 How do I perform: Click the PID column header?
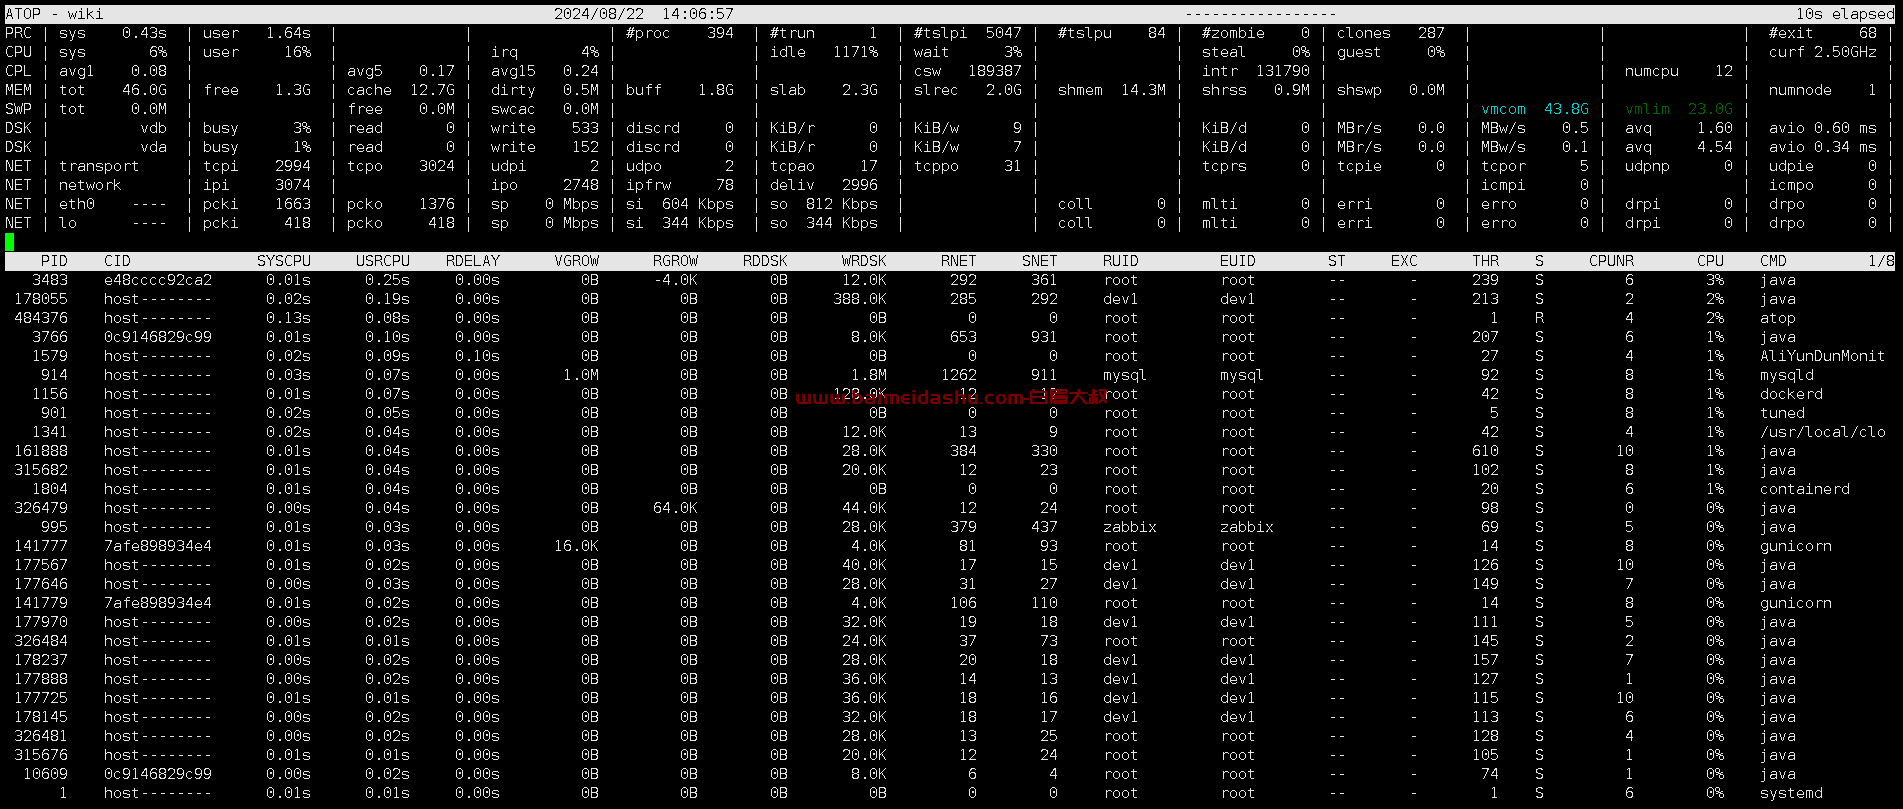click(x=54, y=261)
